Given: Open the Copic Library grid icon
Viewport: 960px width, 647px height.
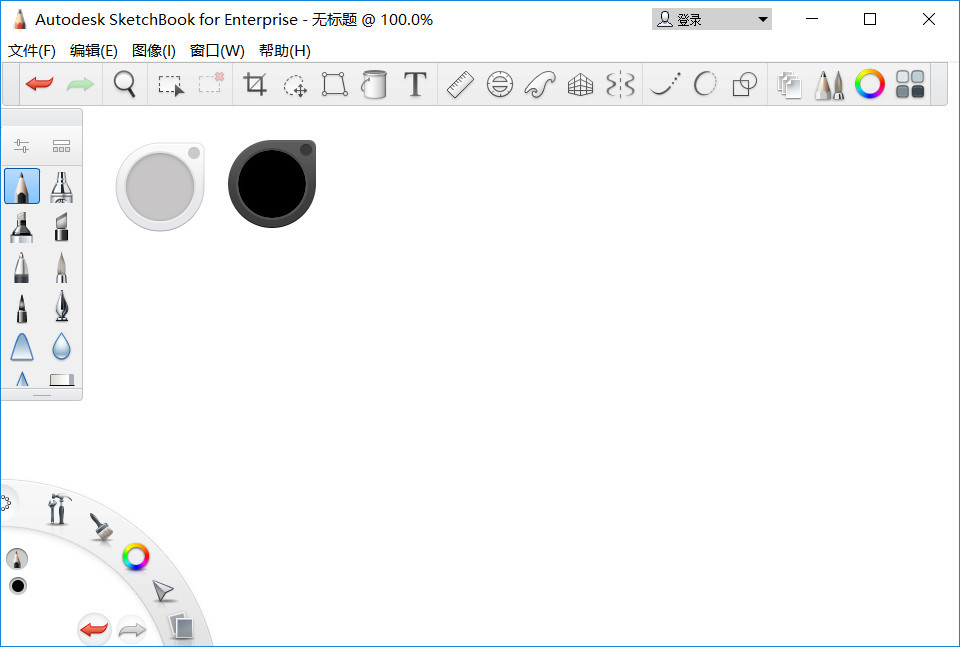Looking at the screenshot, I should 910,84.
